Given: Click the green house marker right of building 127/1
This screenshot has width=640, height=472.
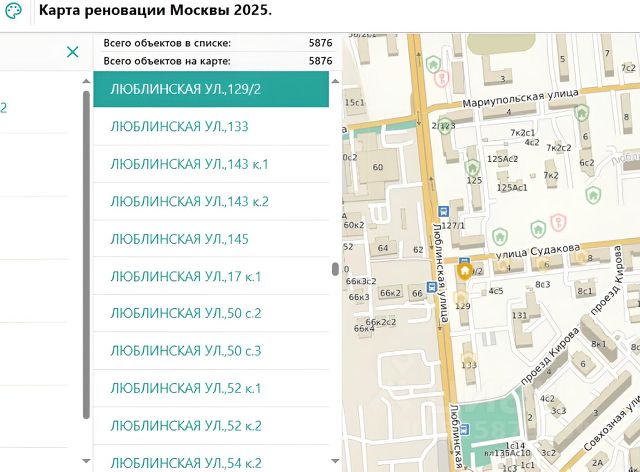Looking at the screenshot, I should pos(500,236).
